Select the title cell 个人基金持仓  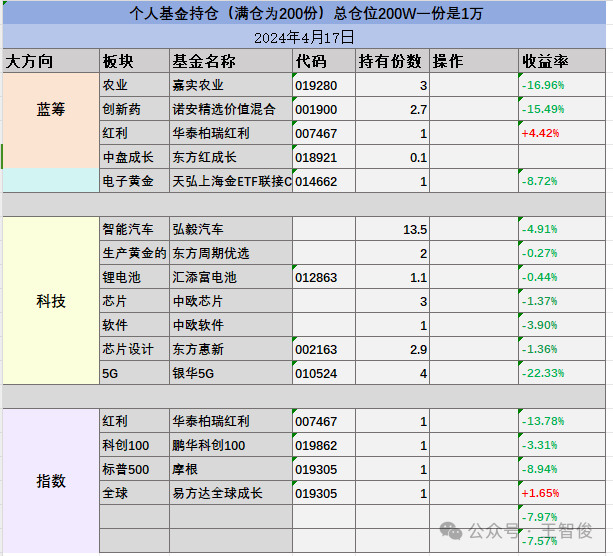click(304, 13)
